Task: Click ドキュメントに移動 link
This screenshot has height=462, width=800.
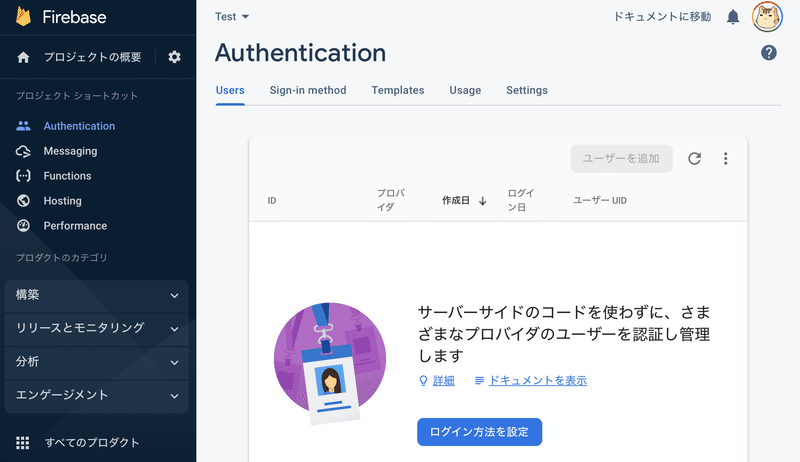Action: [662, 17]
